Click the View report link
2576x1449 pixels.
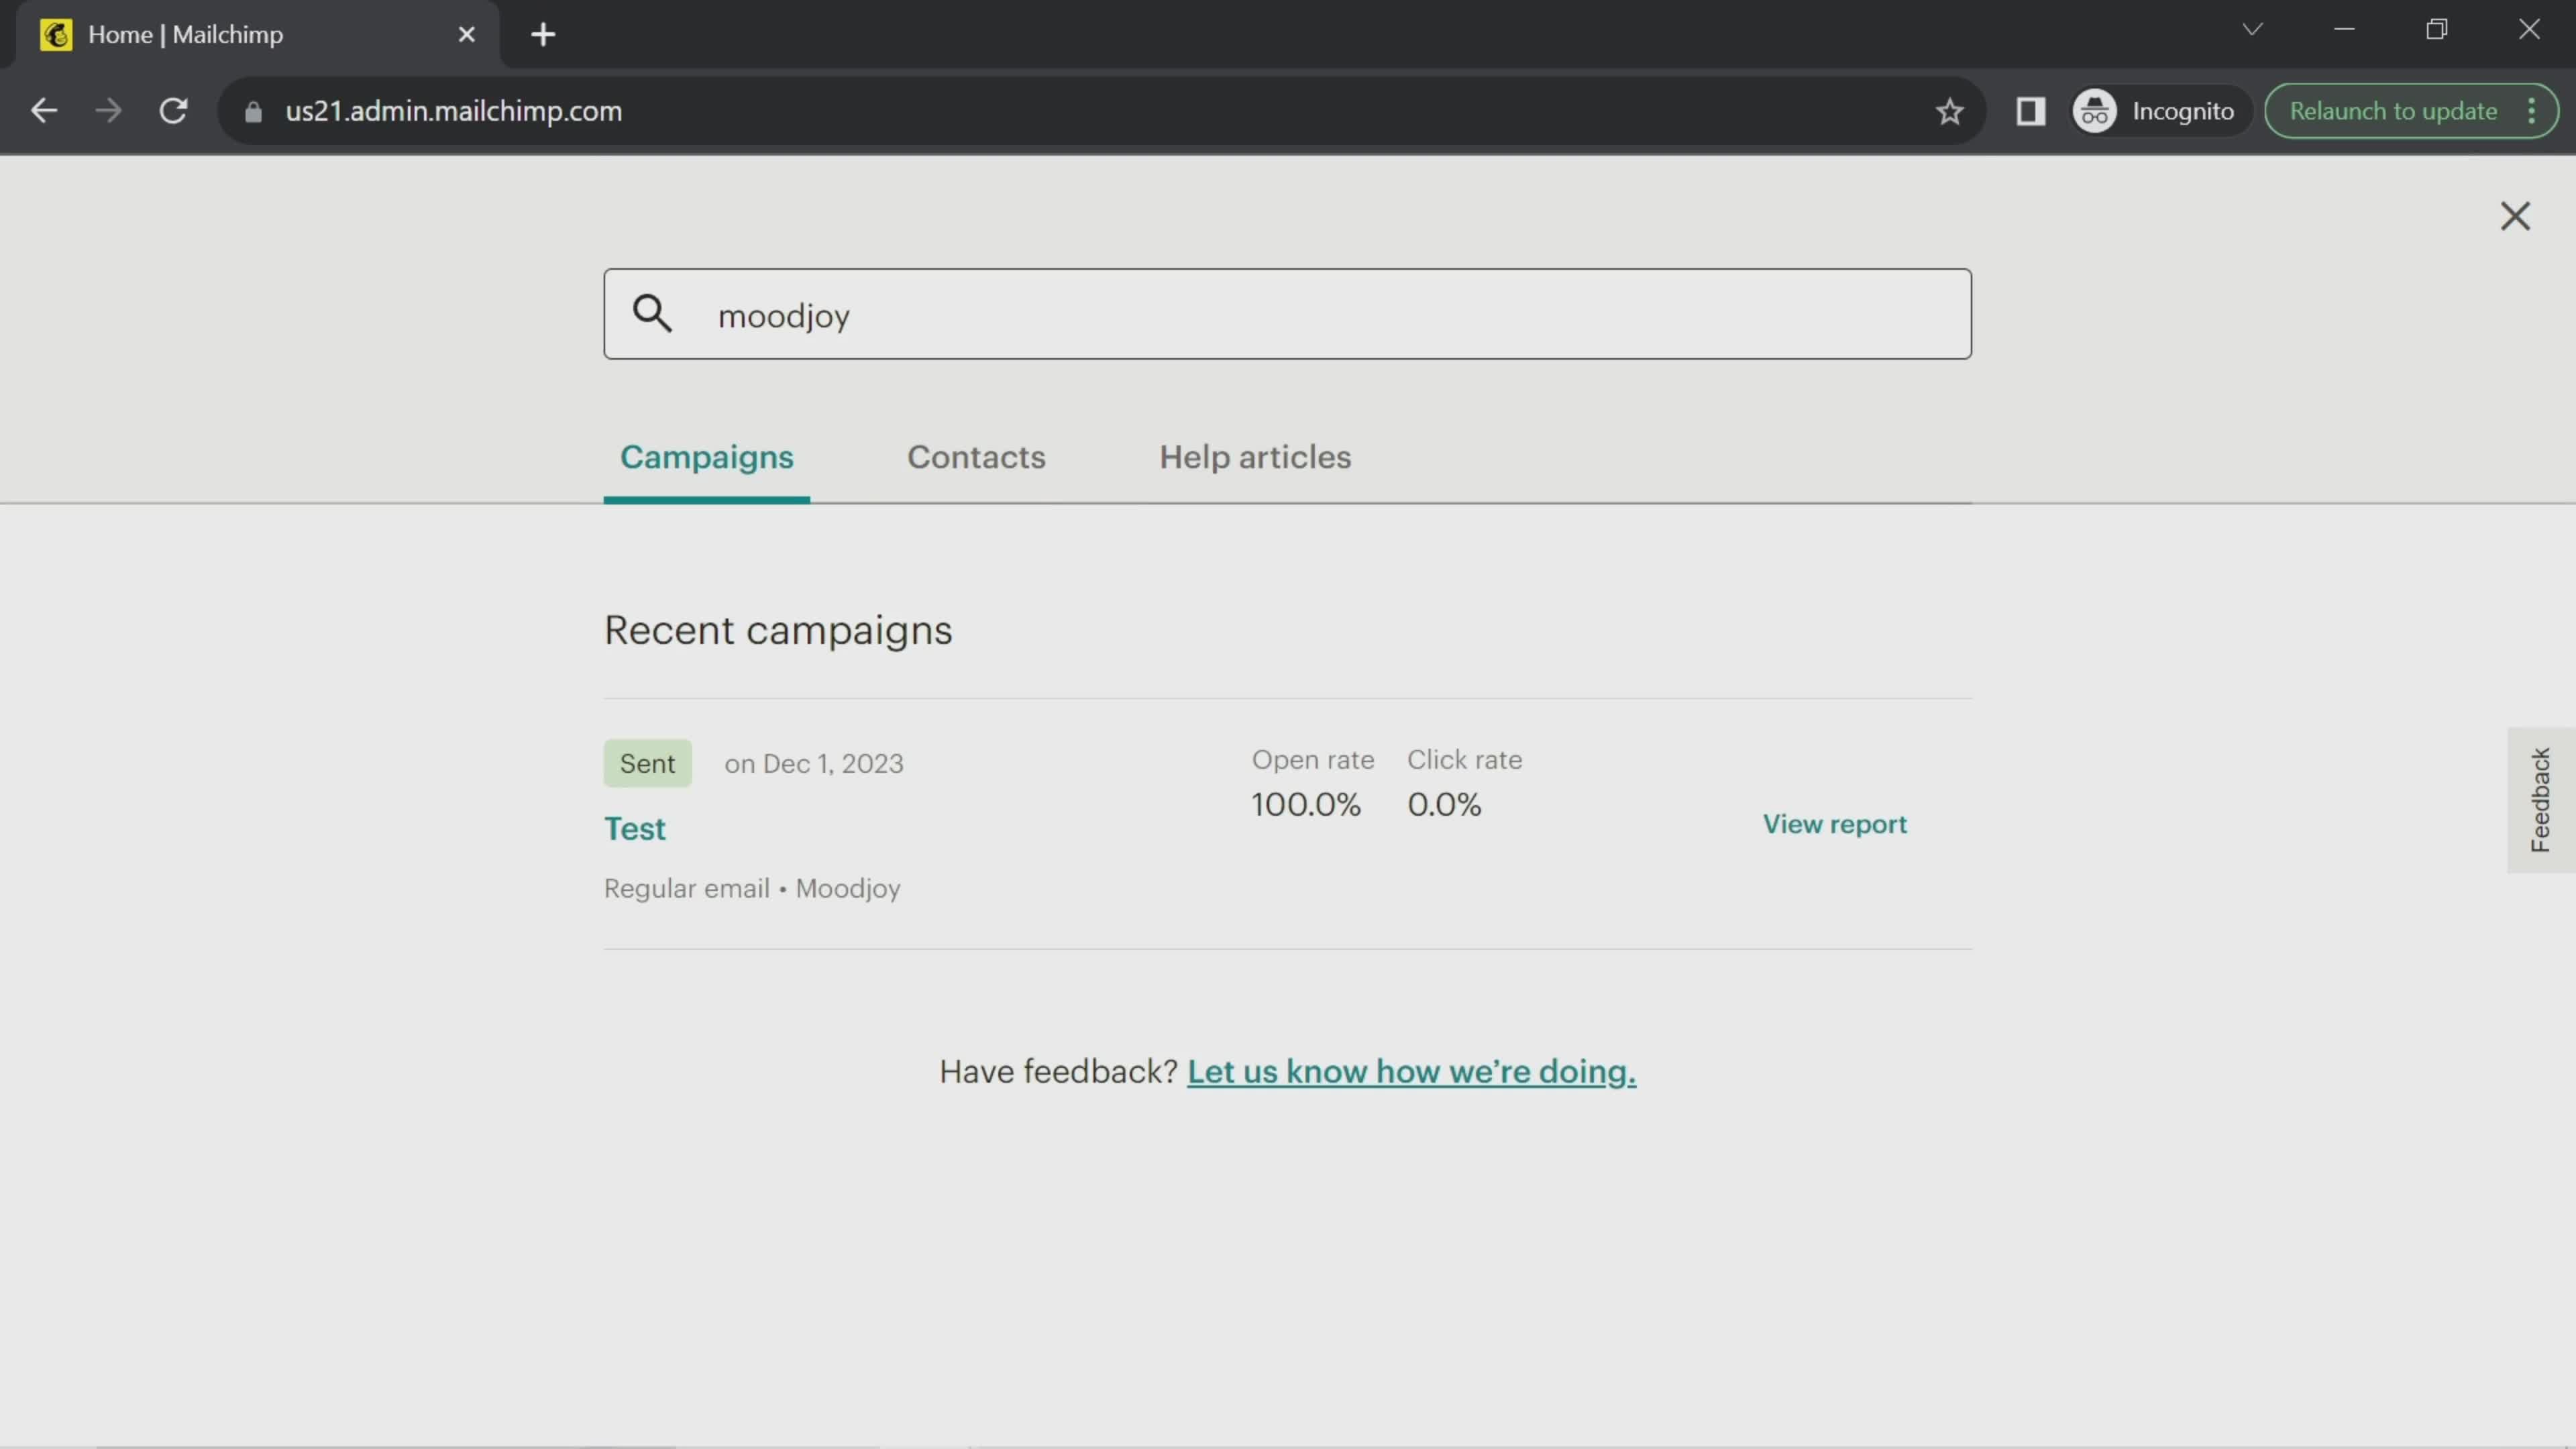[1835, 822]
